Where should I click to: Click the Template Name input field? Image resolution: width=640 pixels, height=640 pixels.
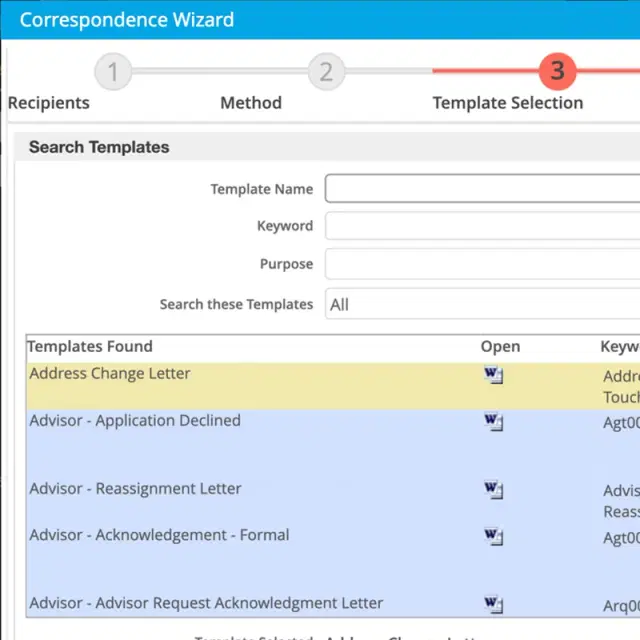(482, 189)
